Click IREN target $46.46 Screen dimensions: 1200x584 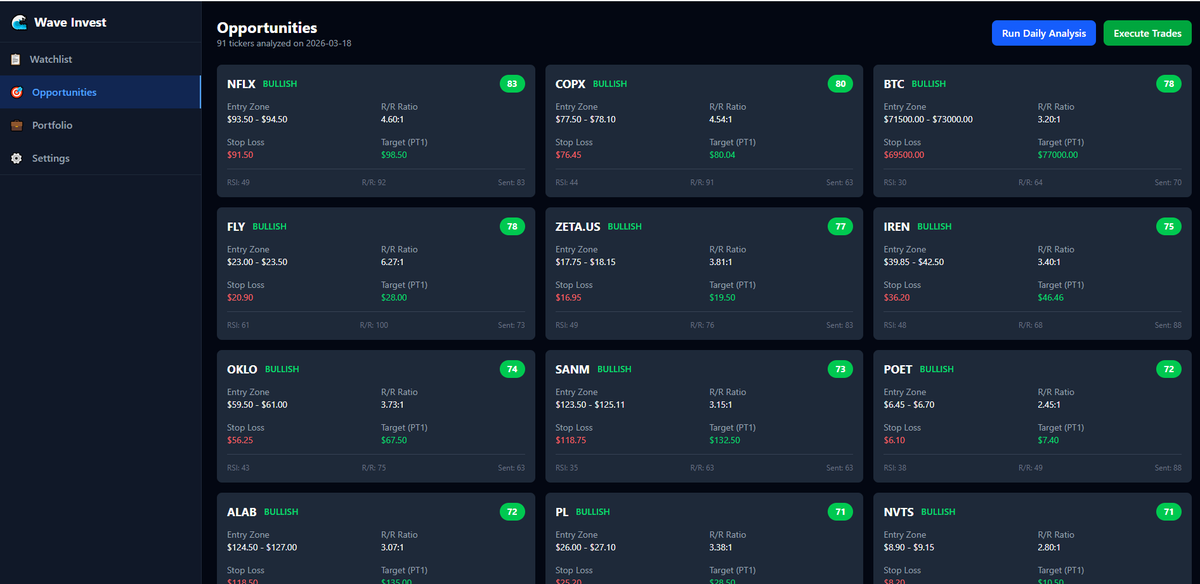(1051, 298)
